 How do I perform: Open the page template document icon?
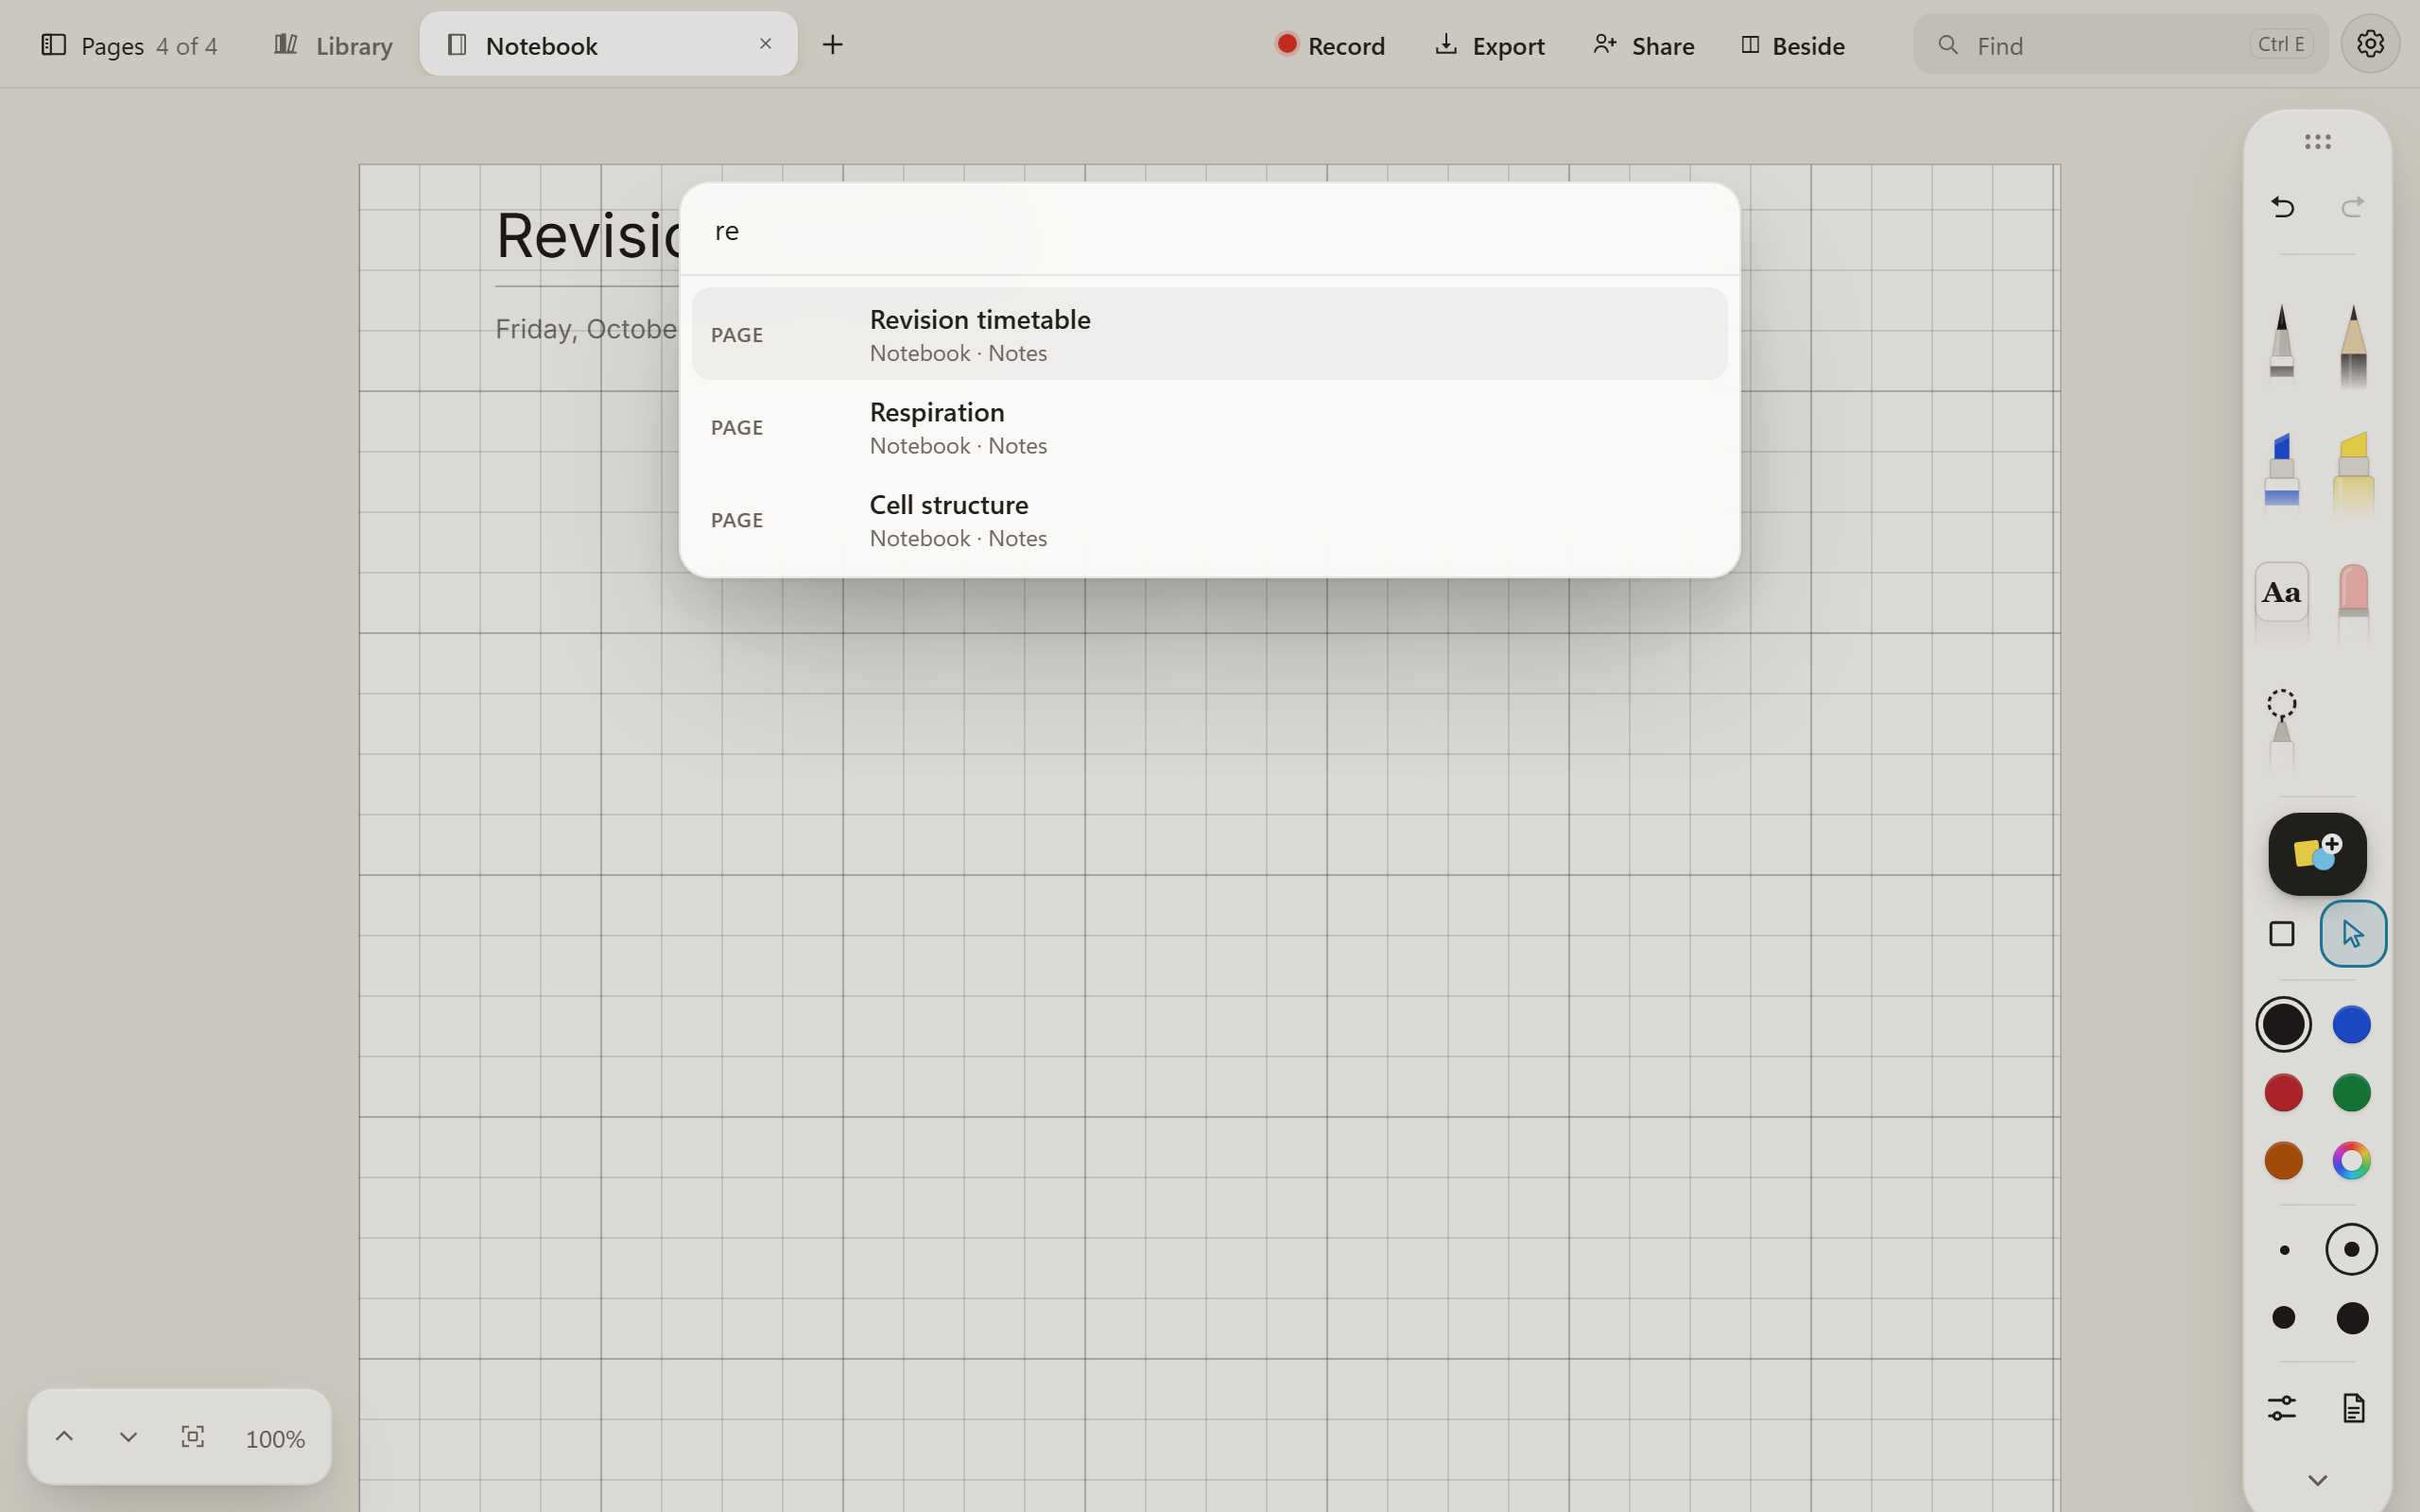click(2353, 1408)
